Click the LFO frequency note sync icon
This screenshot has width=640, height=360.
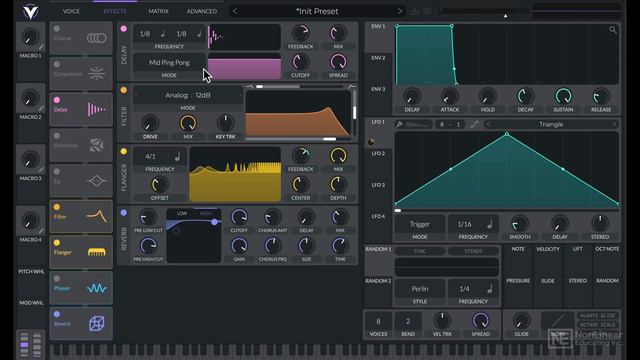click(x=490, y=224)
